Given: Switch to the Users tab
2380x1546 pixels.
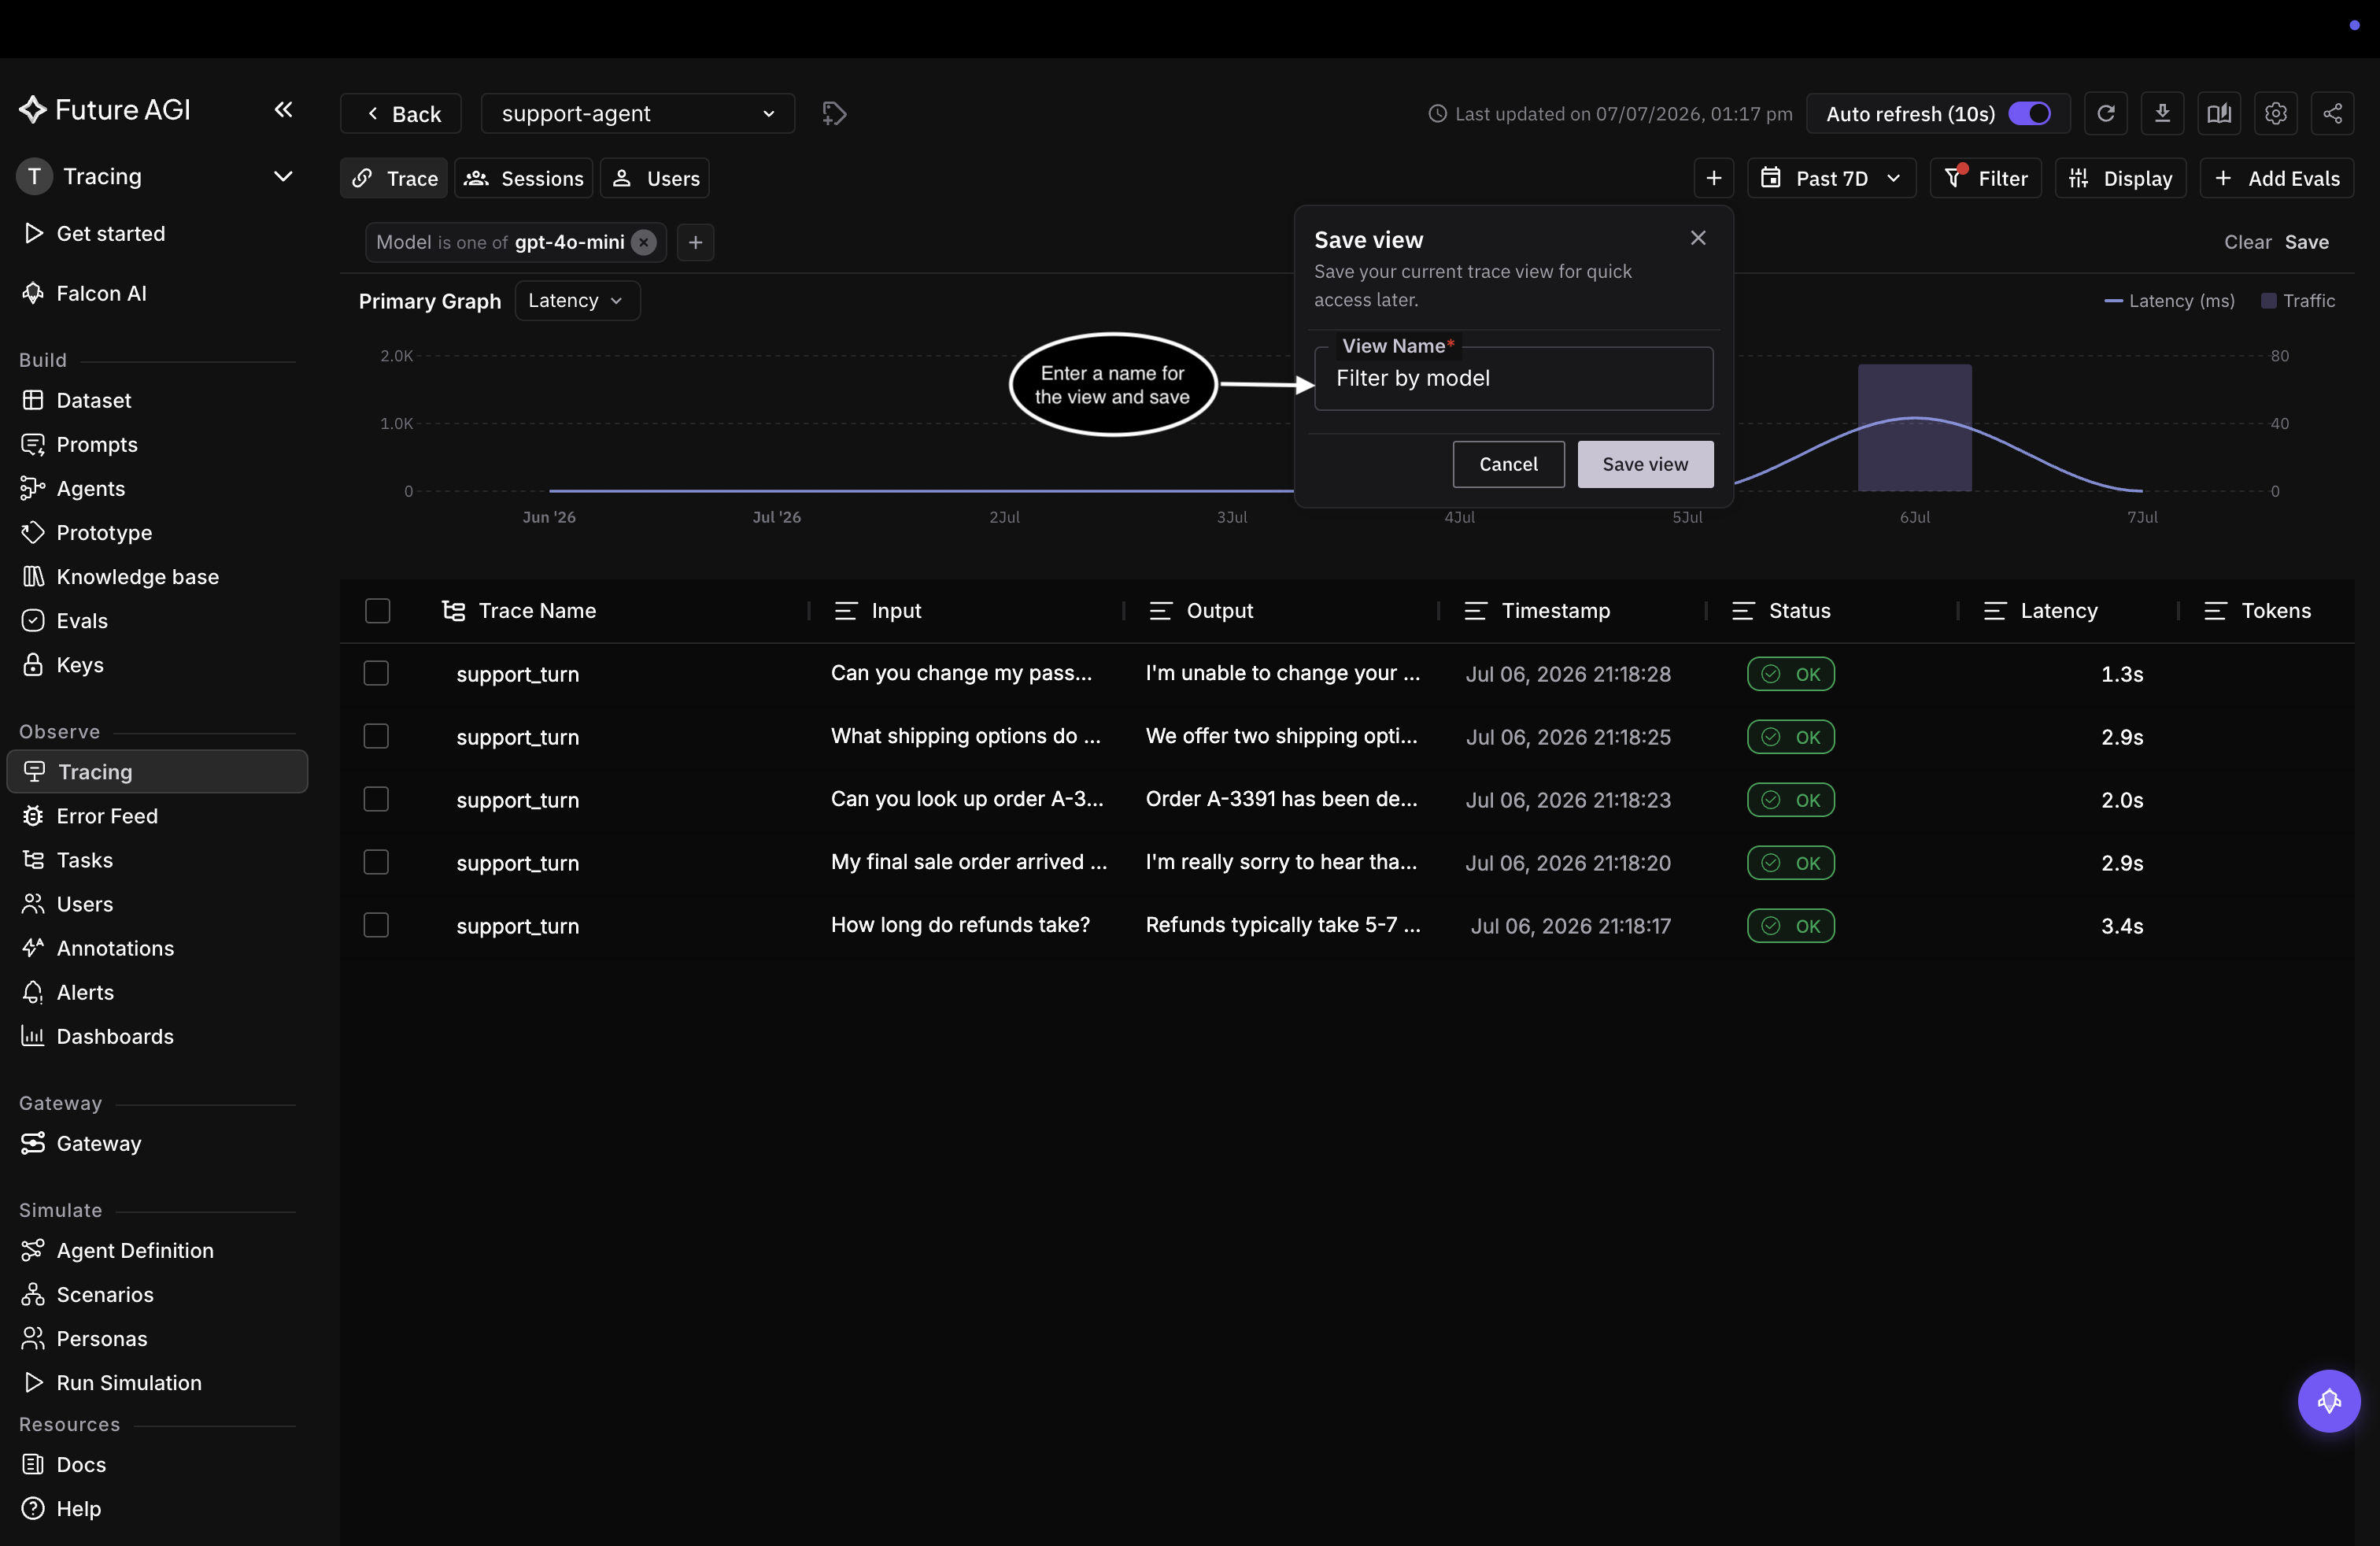Looking at the screenshot, I should (655, 178).
